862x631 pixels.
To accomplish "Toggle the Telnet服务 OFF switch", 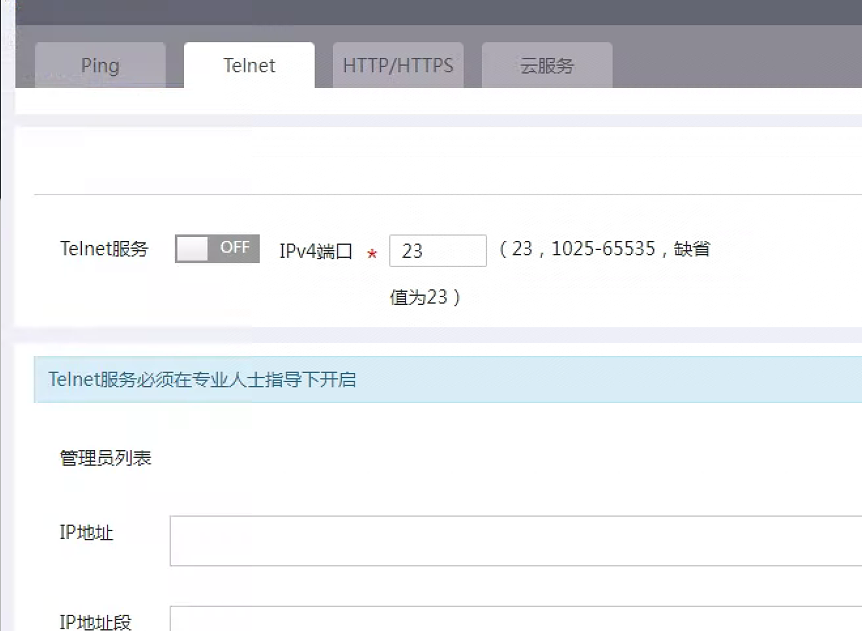I will (217, 248).
